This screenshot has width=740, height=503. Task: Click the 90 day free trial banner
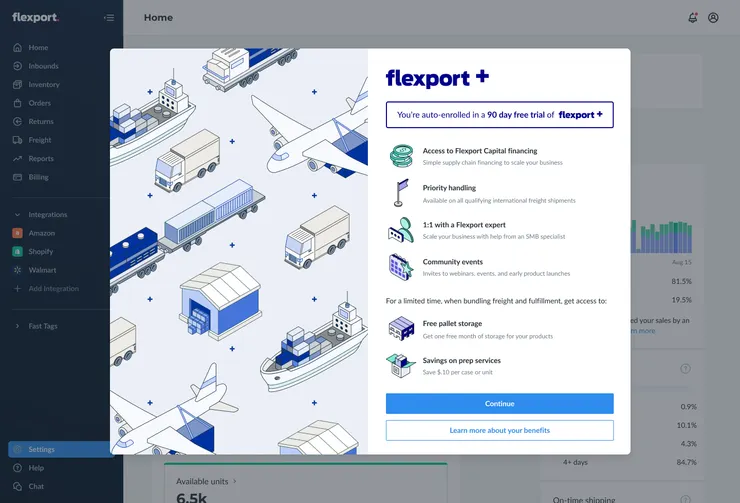[x=499, y=115]
